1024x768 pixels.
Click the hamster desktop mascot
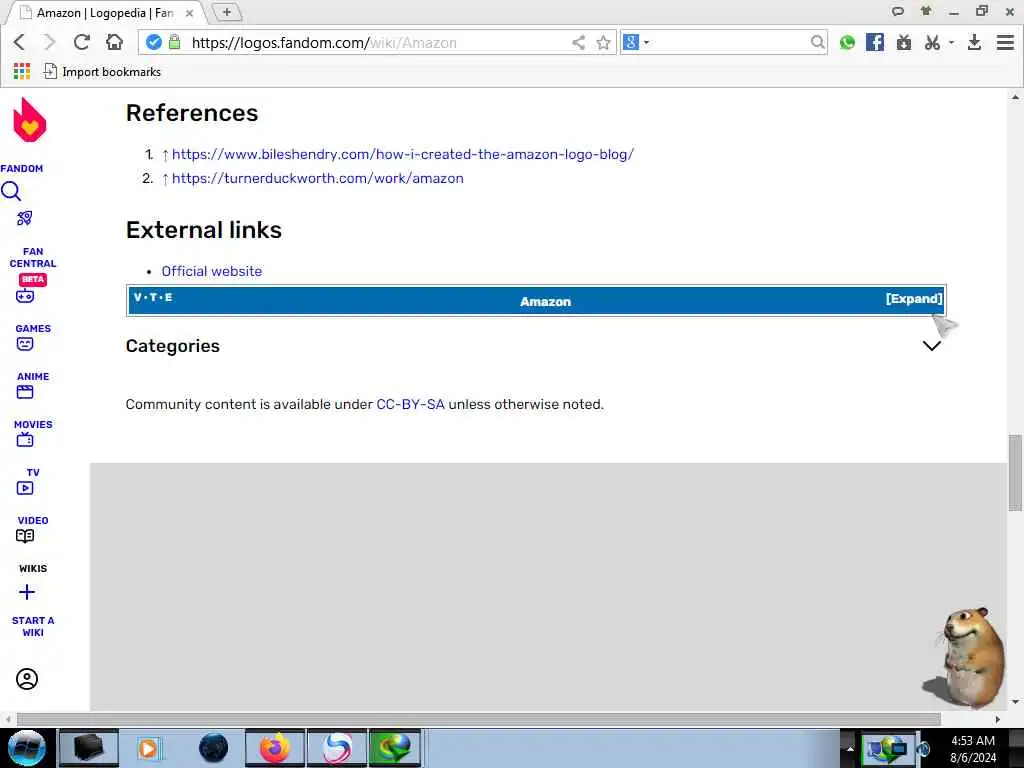click(x=966, y=658)
